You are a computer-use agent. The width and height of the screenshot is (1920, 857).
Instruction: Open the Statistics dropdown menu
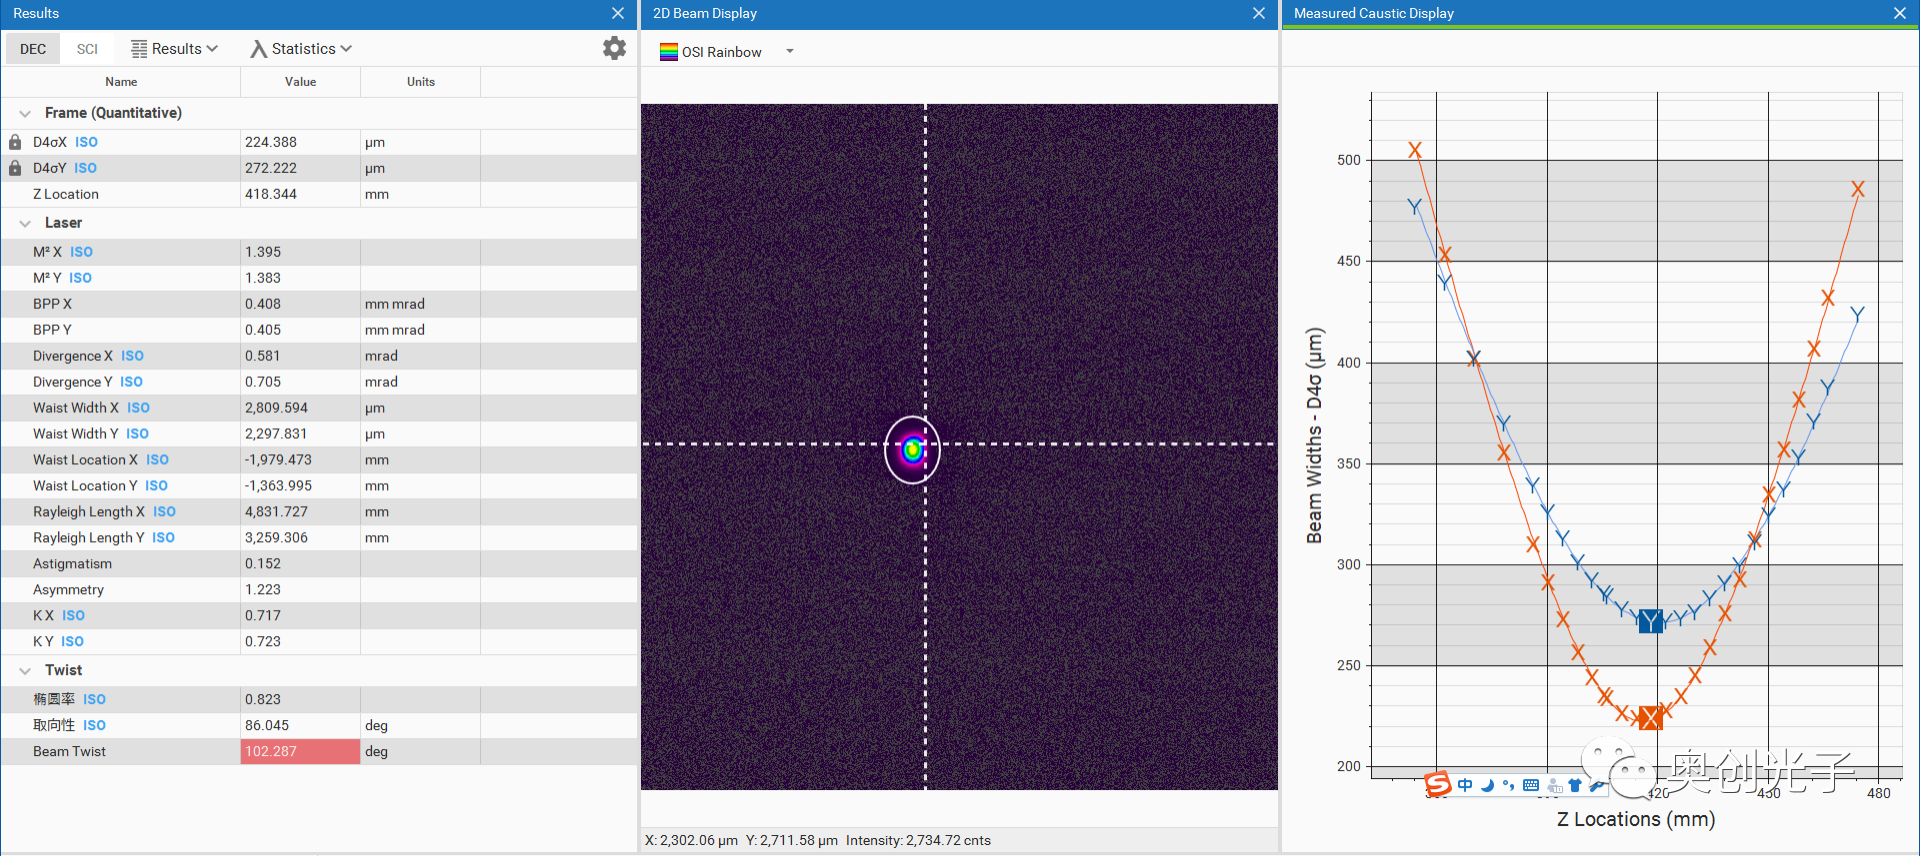302,49
